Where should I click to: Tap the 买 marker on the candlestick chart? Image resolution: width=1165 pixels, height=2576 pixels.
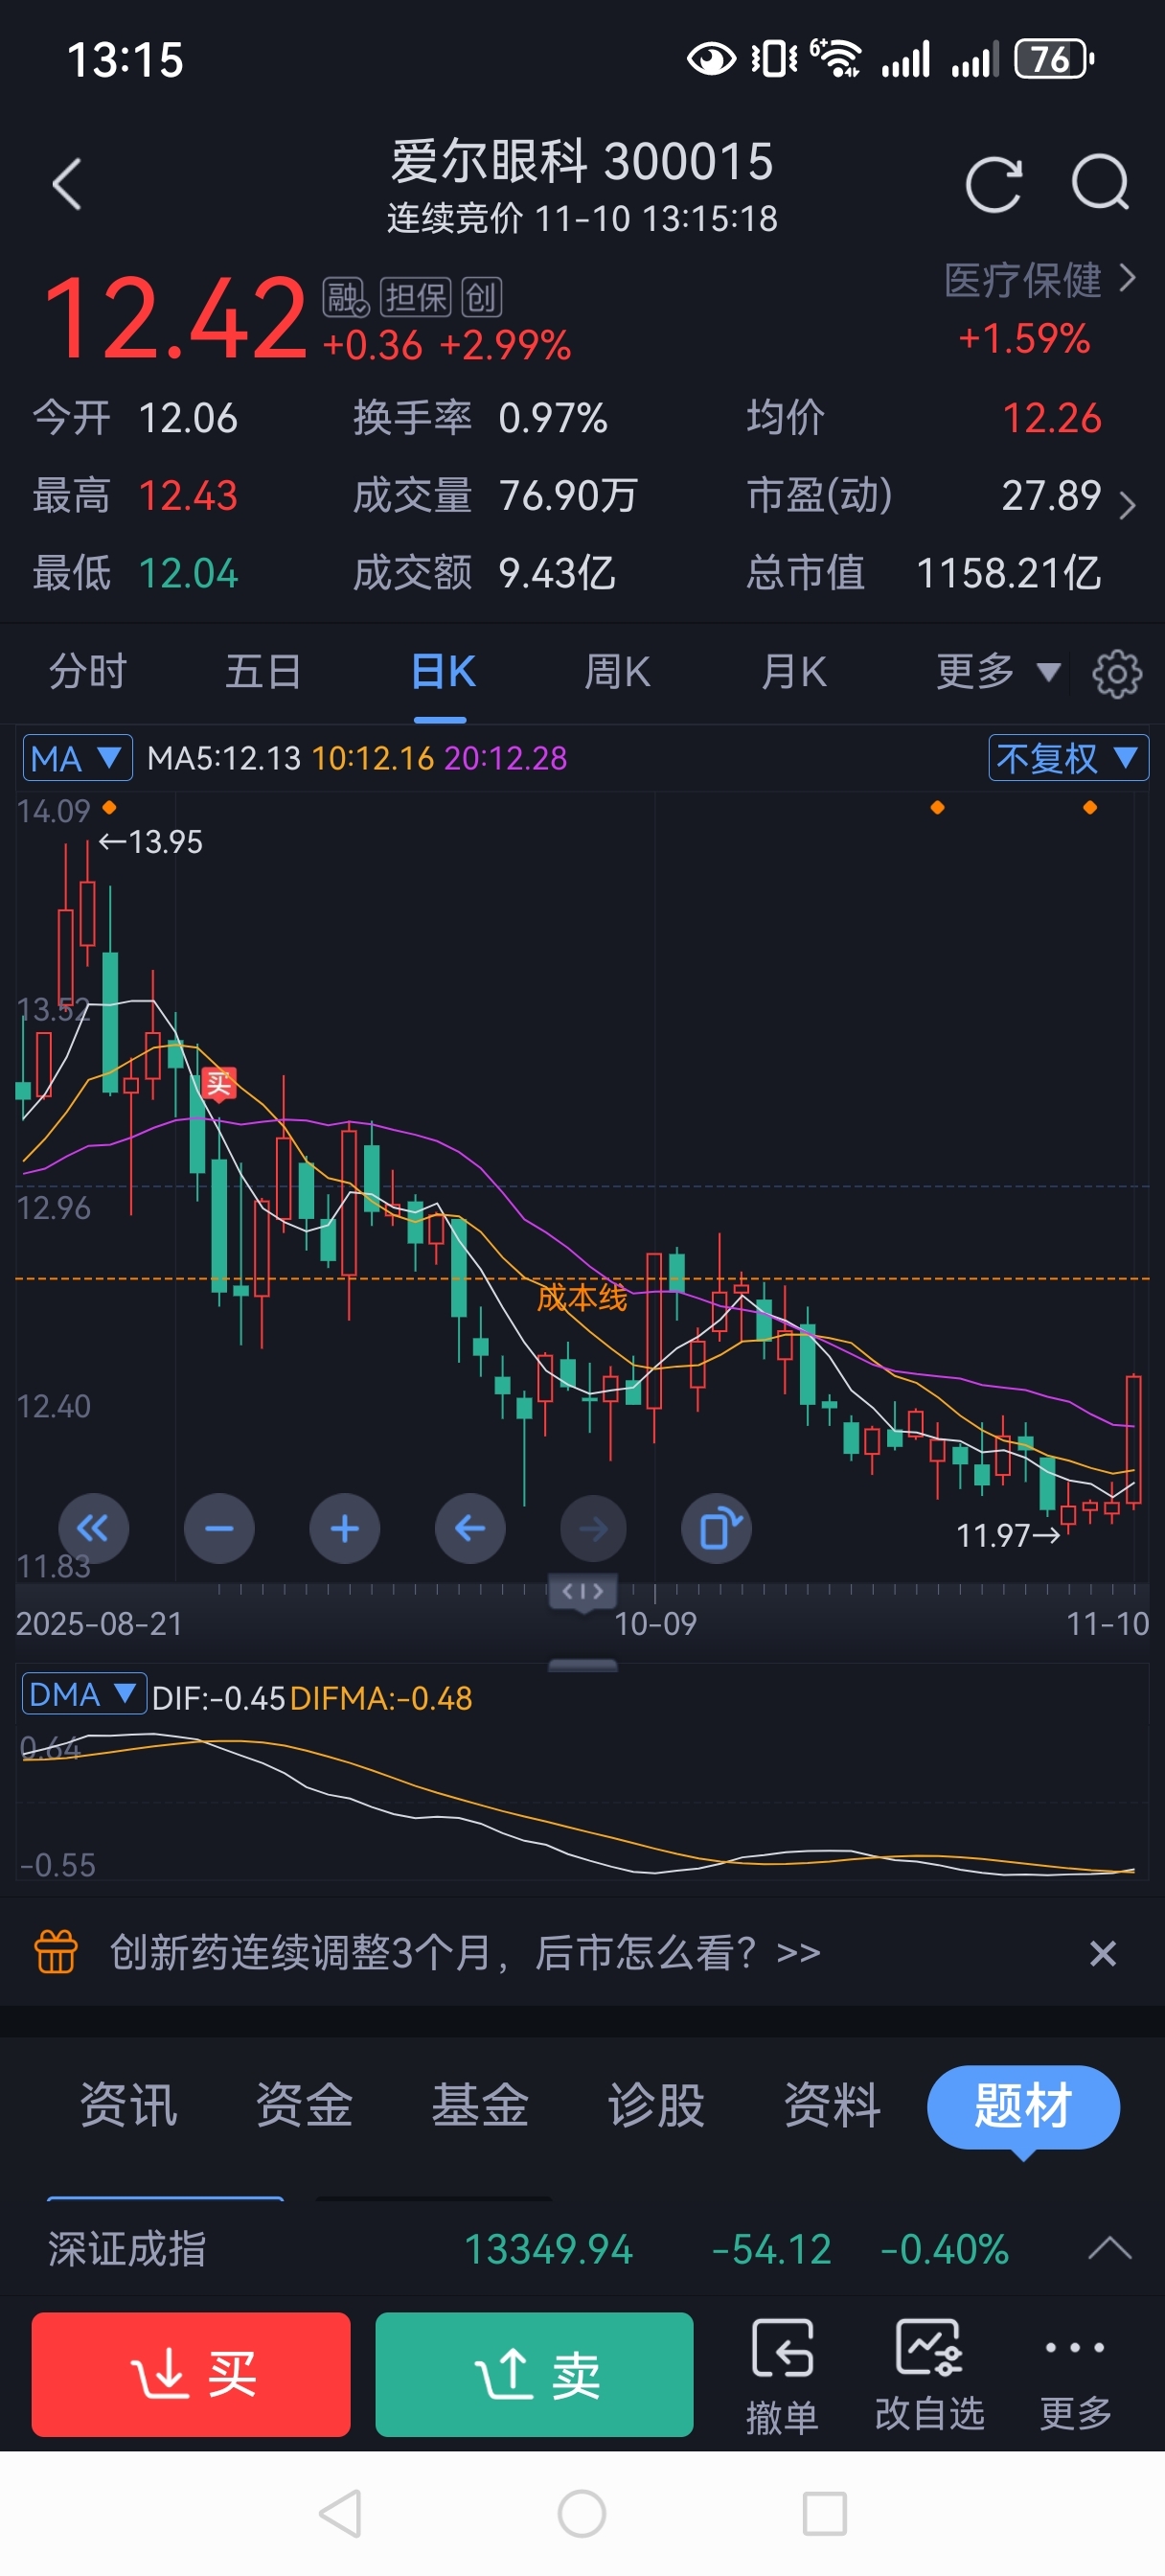pyautogui.click(x=219, y=1084)
